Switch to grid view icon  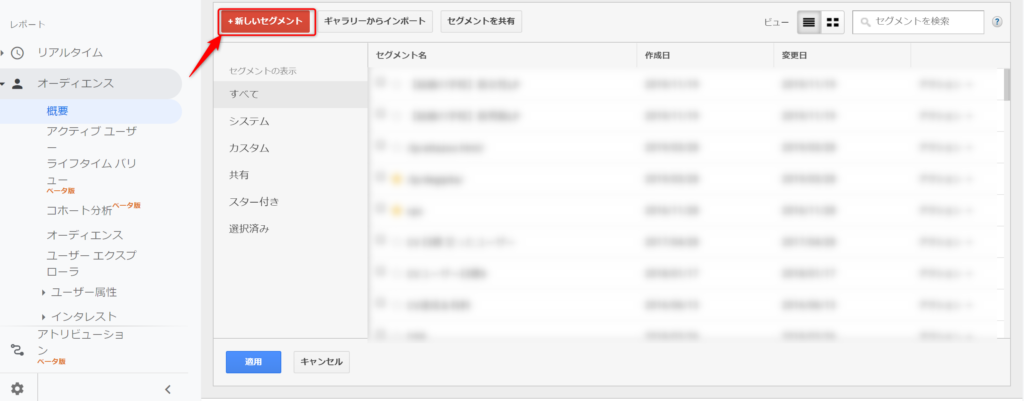click(x=833, y=22)
